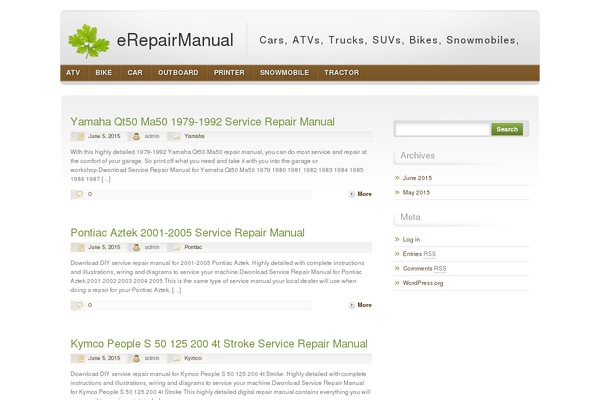Open the TRACTOR menu item
600x400 pixels.
[x=342, y=73]
